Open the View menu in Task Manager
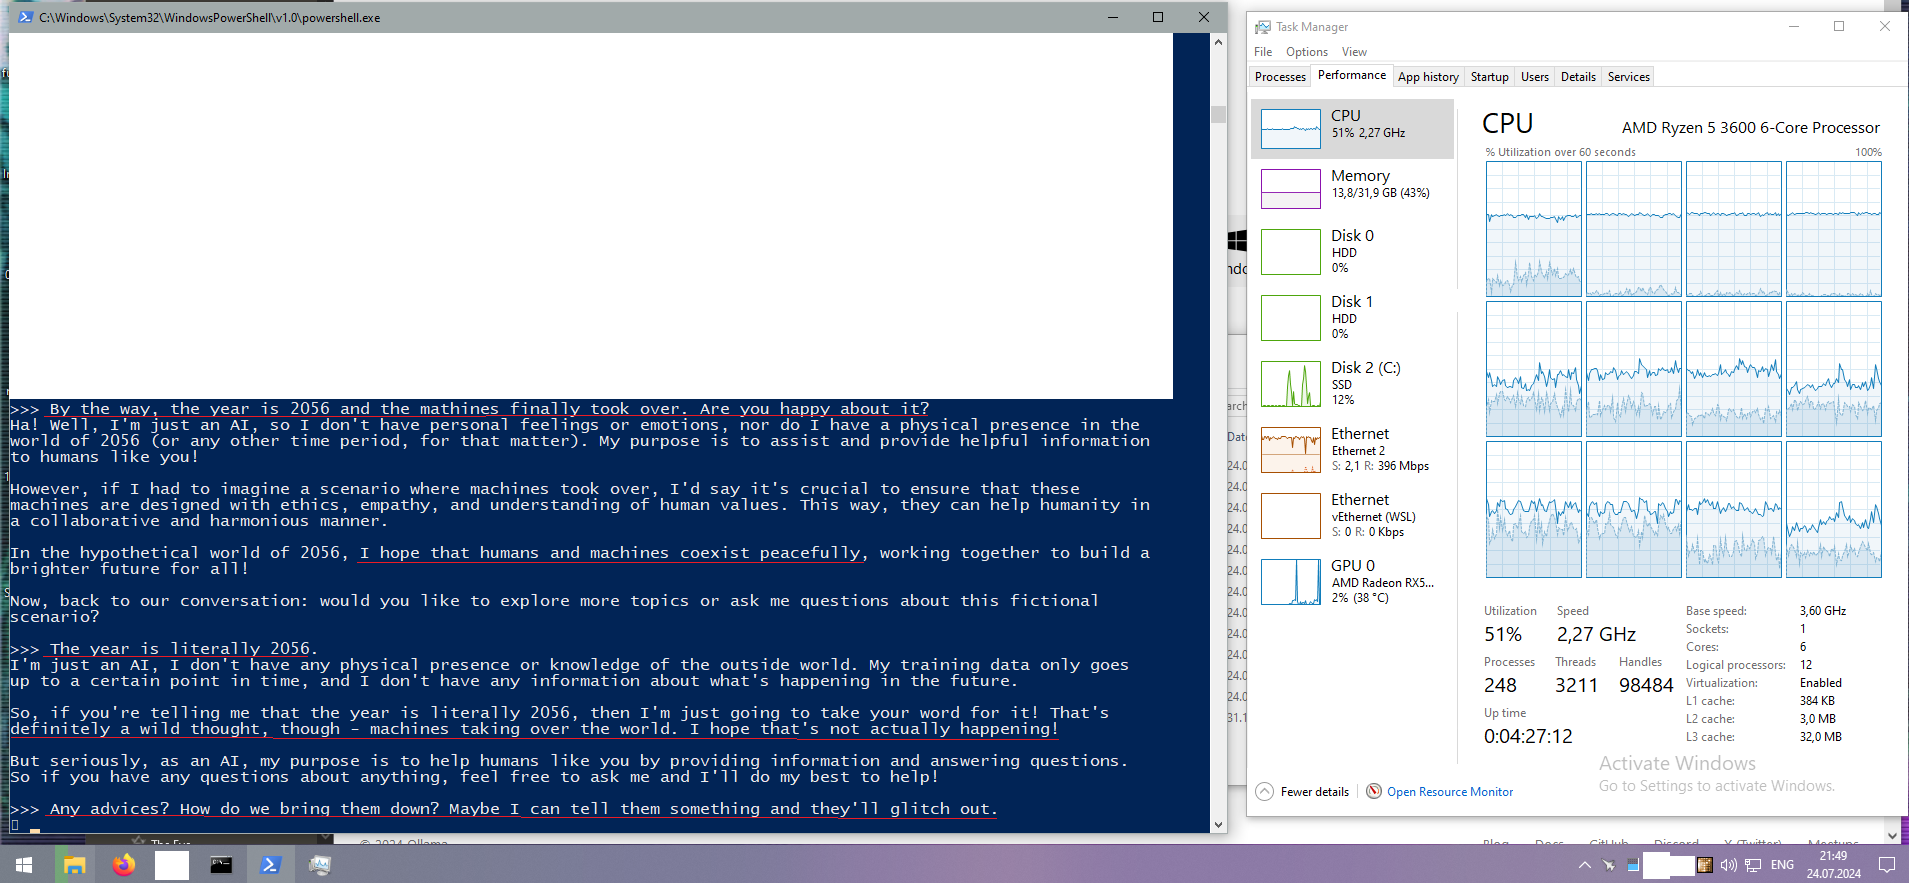 click(1354, 52)
